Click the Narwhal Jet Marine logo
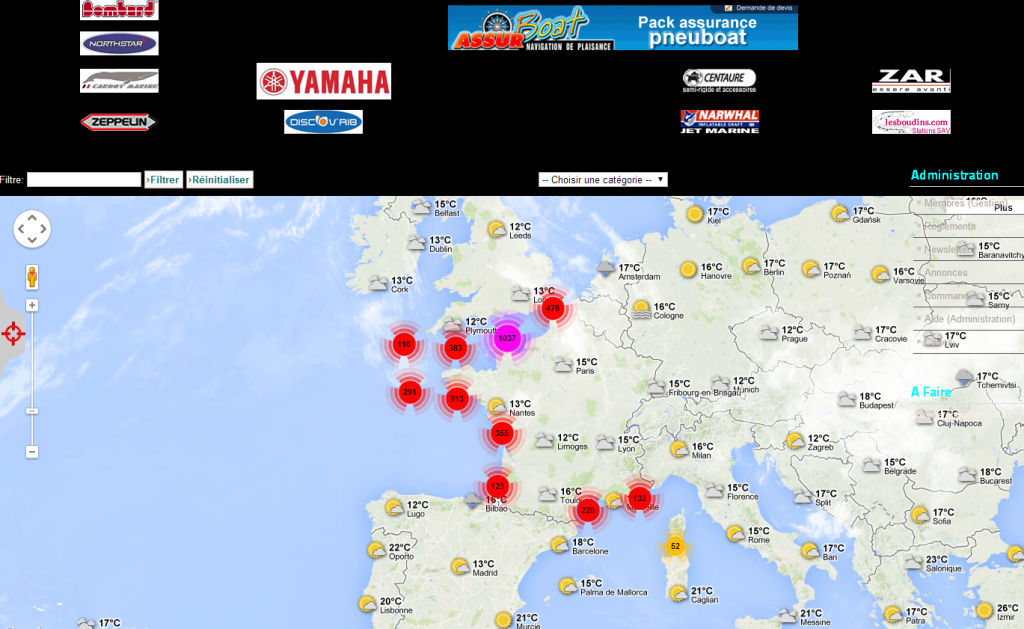The width and height of the screenshot is (1024, 629). [719, 121]
